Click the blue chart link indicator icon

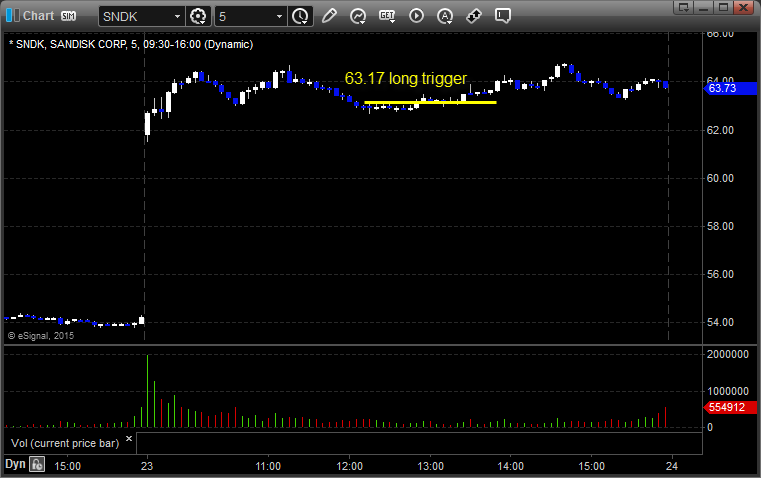point(13,16)
